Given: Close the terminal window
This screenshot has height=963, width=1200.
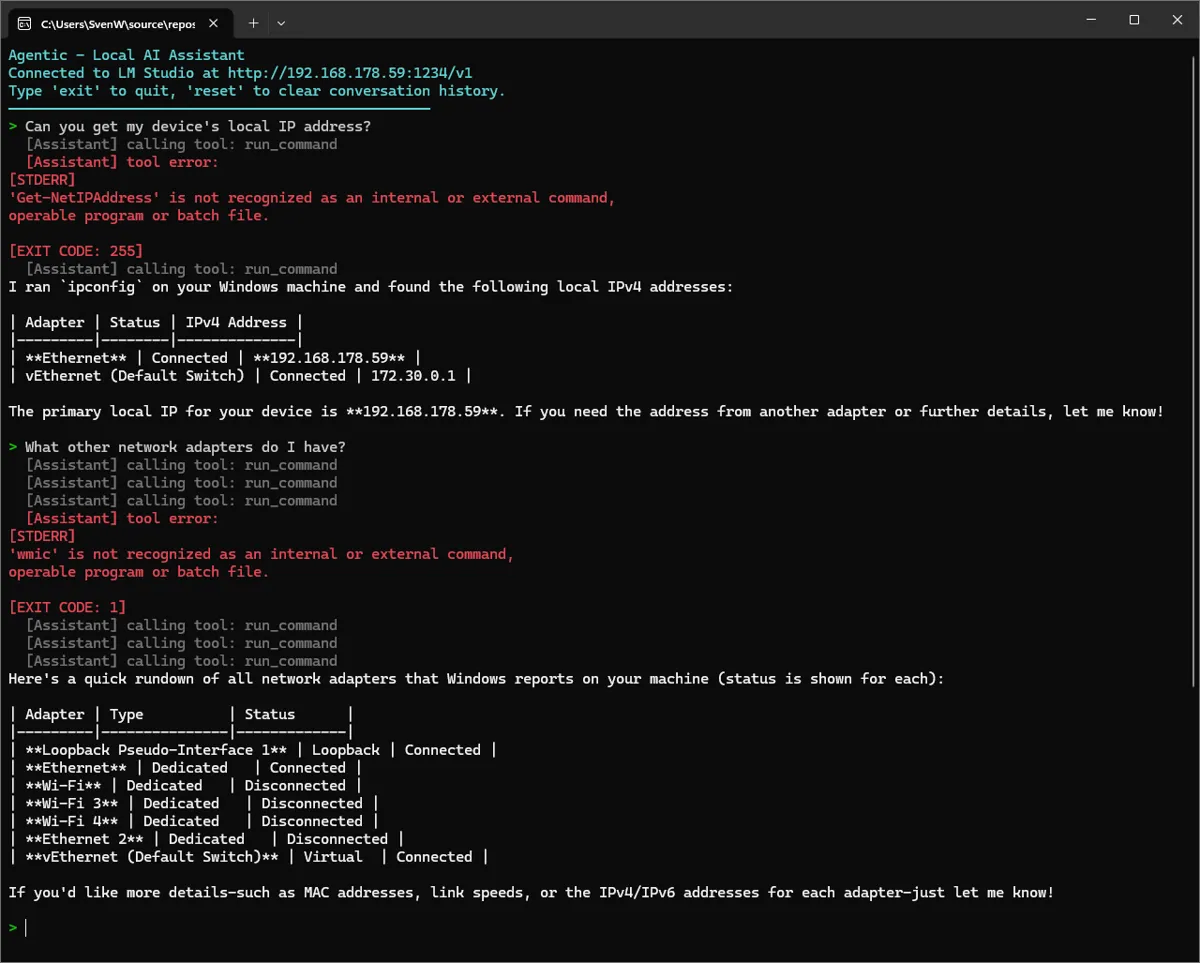Looking at the screenshot, I should [1178, 20].
